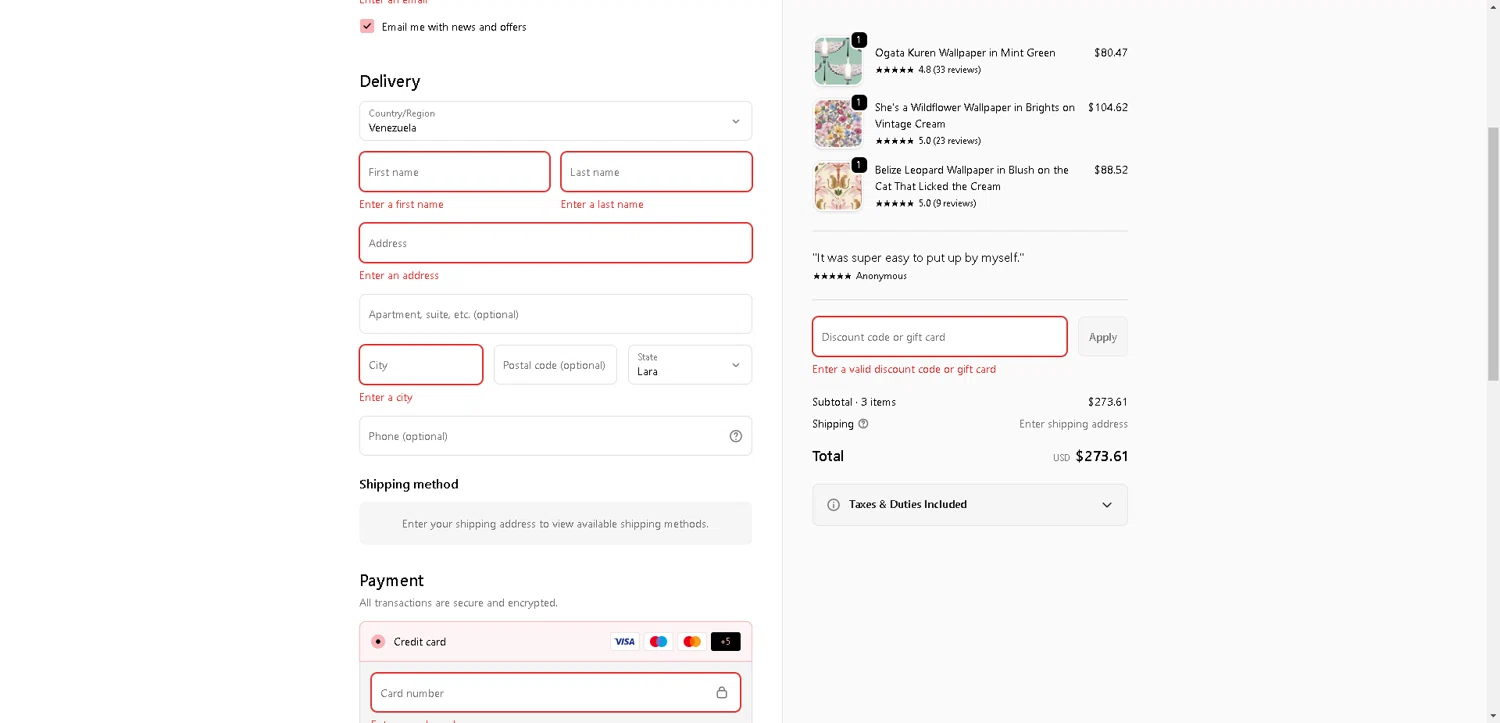This screenshot has height=723, width=1500.
Task: Click the 4.8 (33 reviews) rating text
Action: [949, 70]
